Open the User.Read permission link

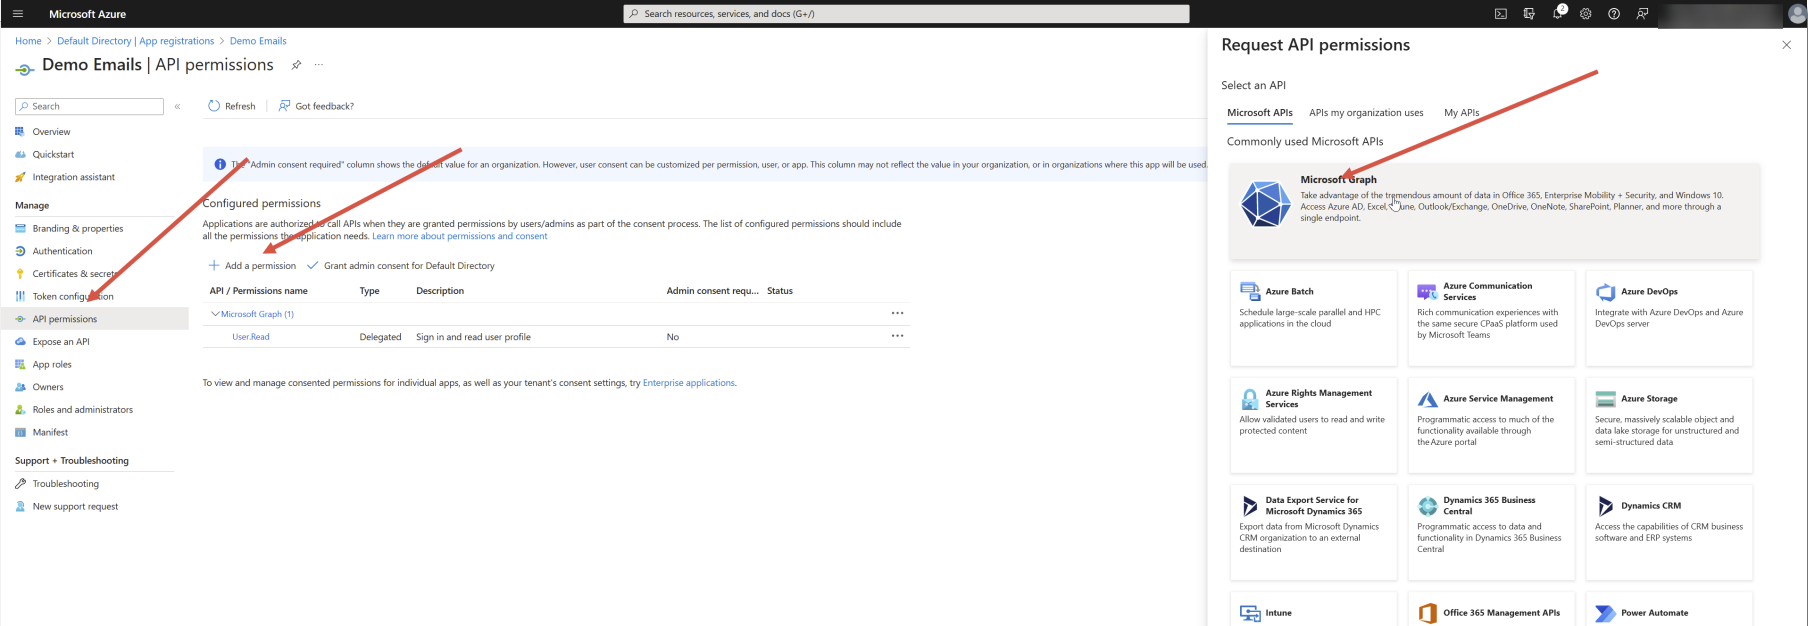(251, 337)
